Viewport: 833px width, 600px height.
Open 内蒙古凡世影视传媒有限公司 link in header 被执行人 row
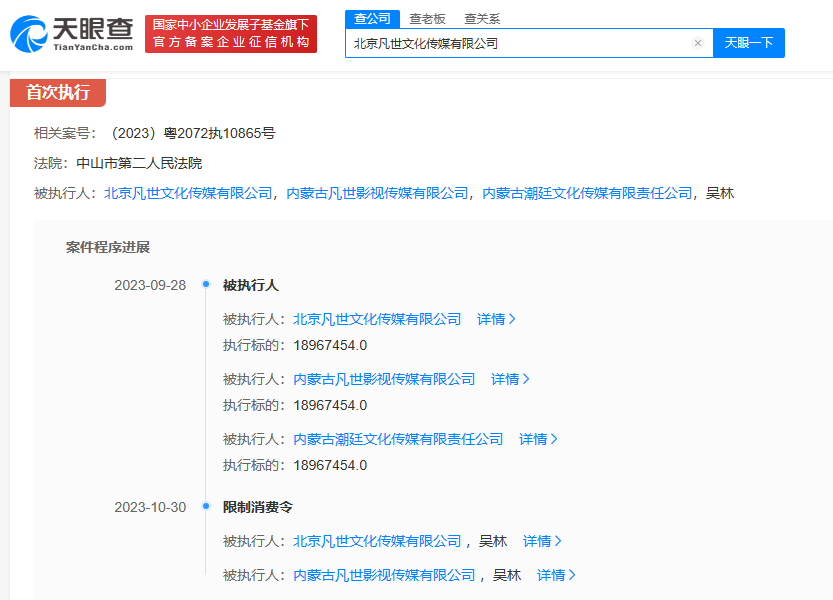coord(377,193)
